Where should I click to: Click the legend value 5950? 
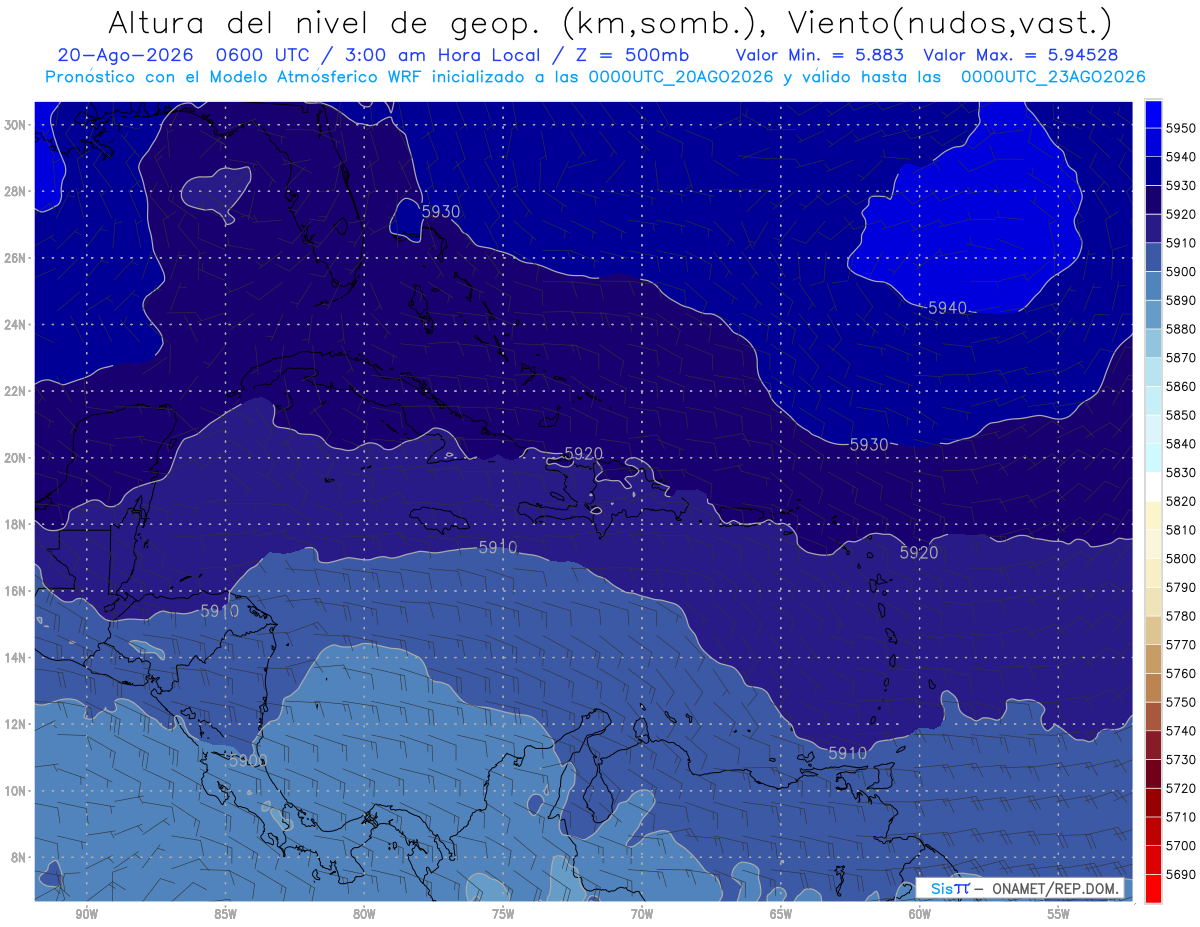pos(1180,129)
